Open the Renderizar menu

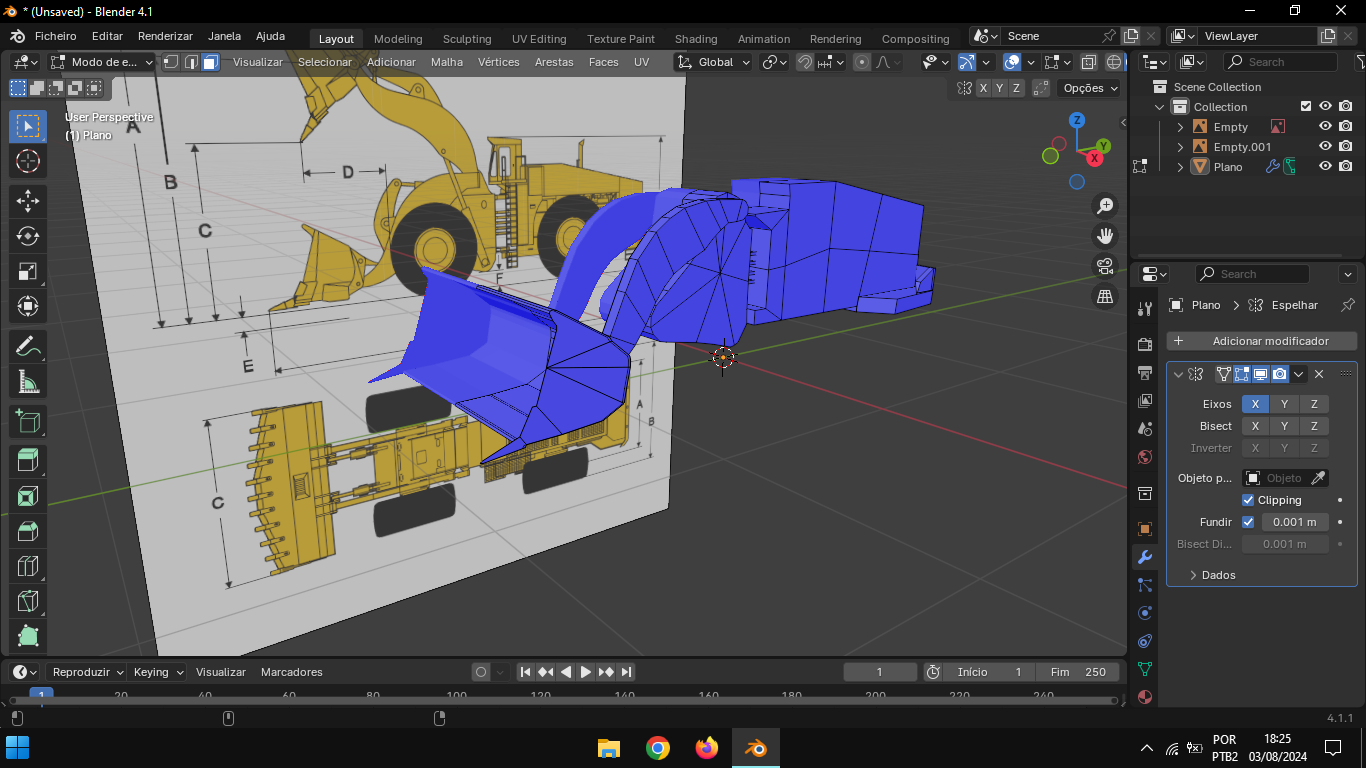[x=165, y=36]
